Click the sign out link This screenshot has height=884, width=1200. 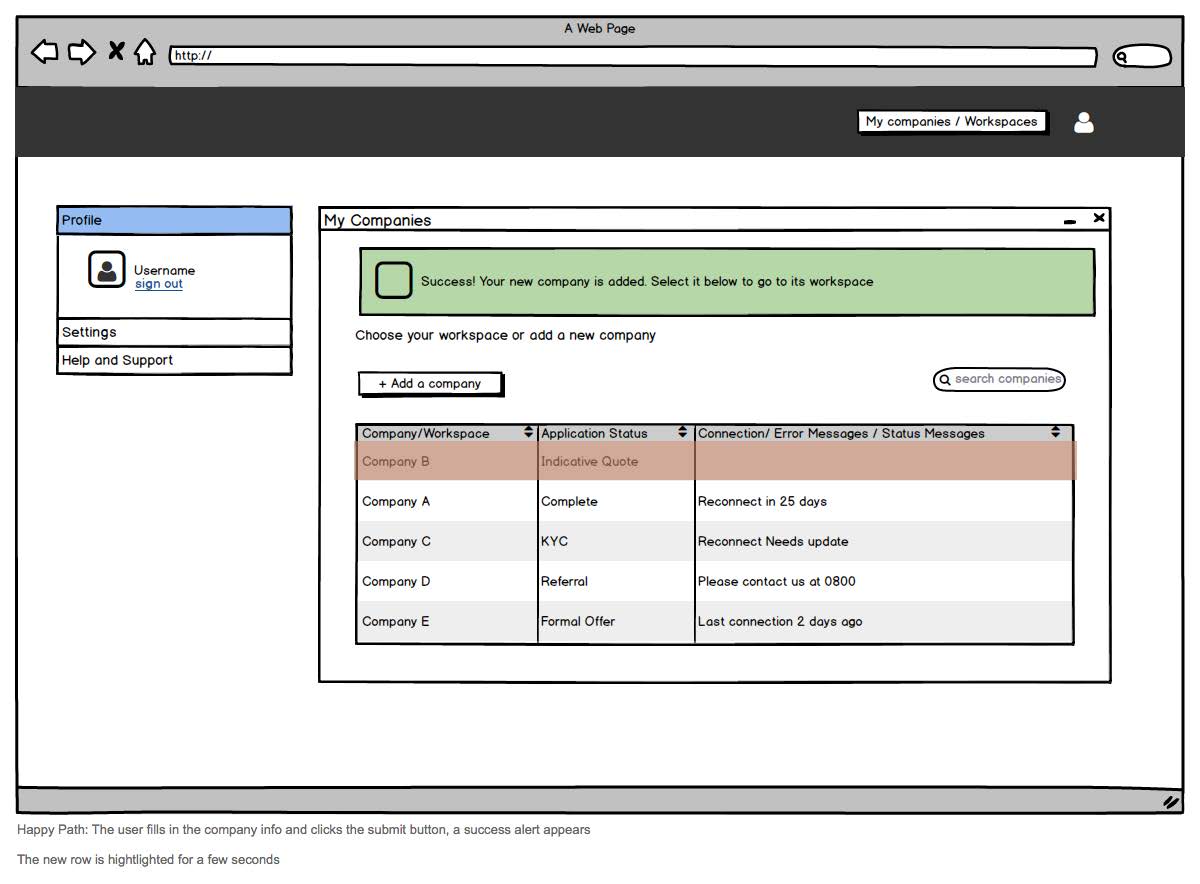pyautogui.click(x=159, y=284)
